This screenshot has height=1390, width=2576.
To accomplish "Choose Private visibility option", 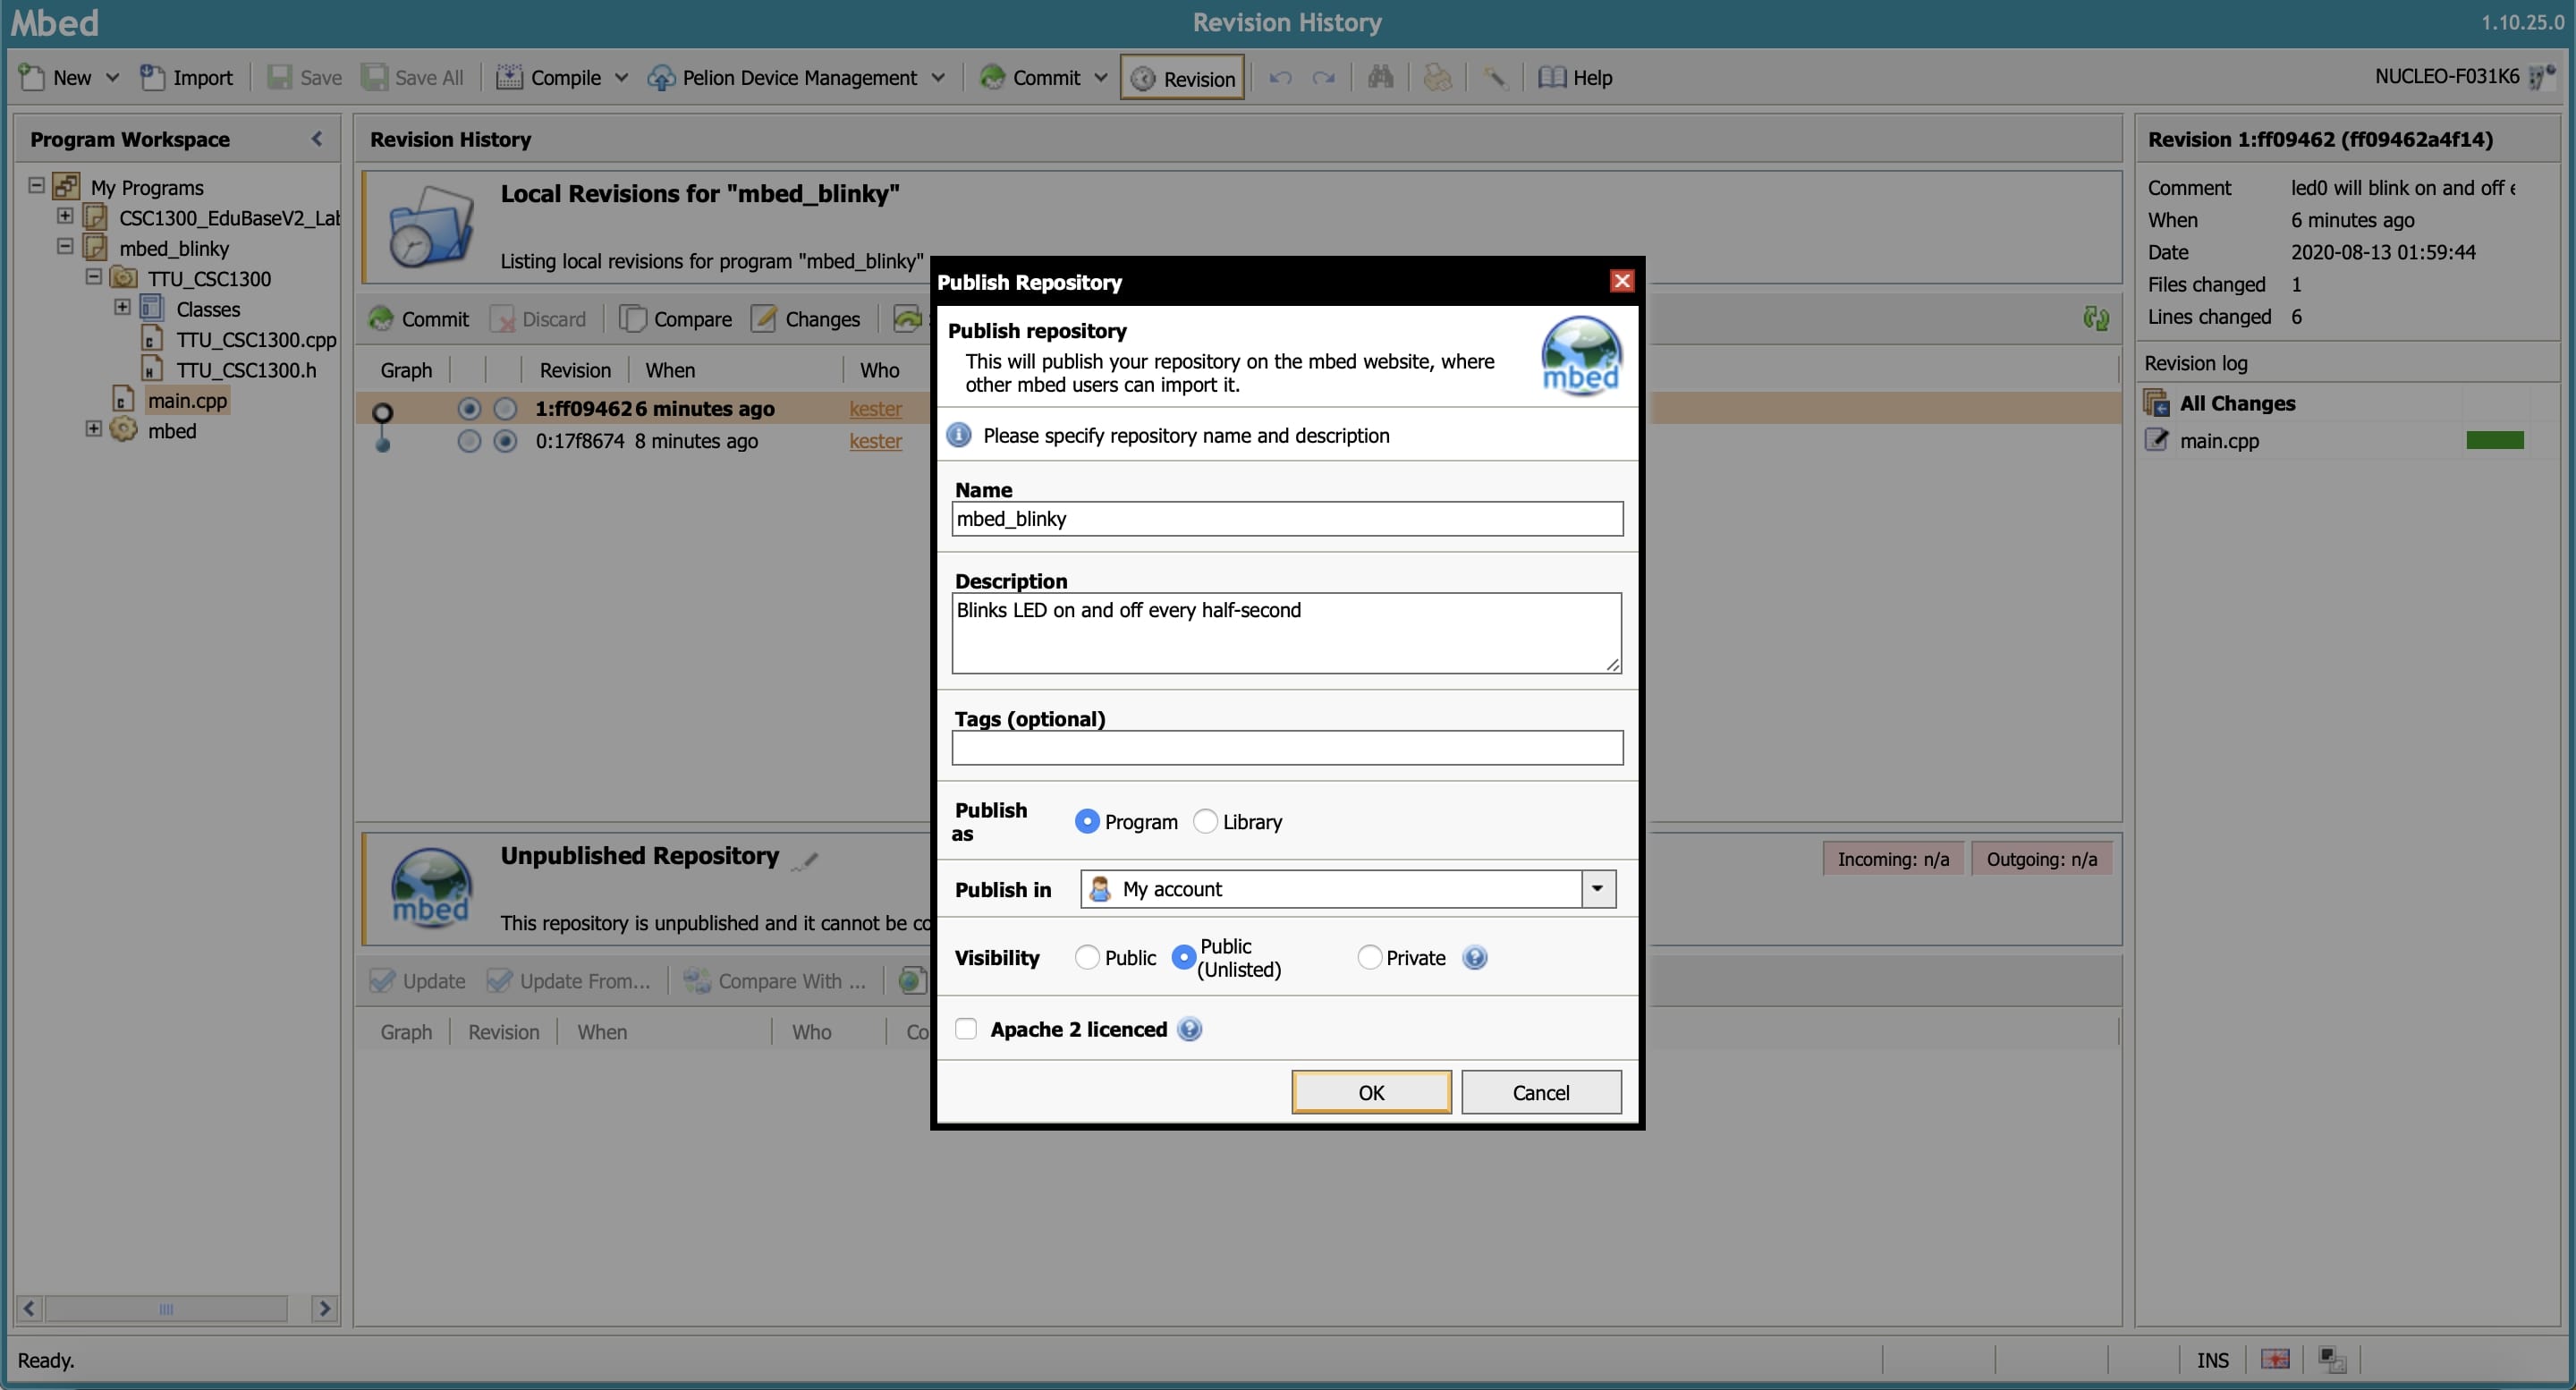I will (x=1369, y=958).
